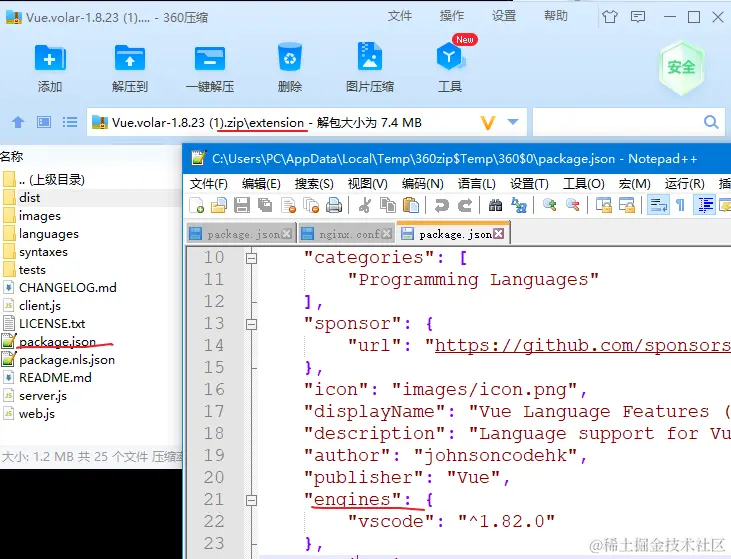The image size is (731, 559).
Task: Click the 一键解压 one-click extract icon
Action: [210, 58]
